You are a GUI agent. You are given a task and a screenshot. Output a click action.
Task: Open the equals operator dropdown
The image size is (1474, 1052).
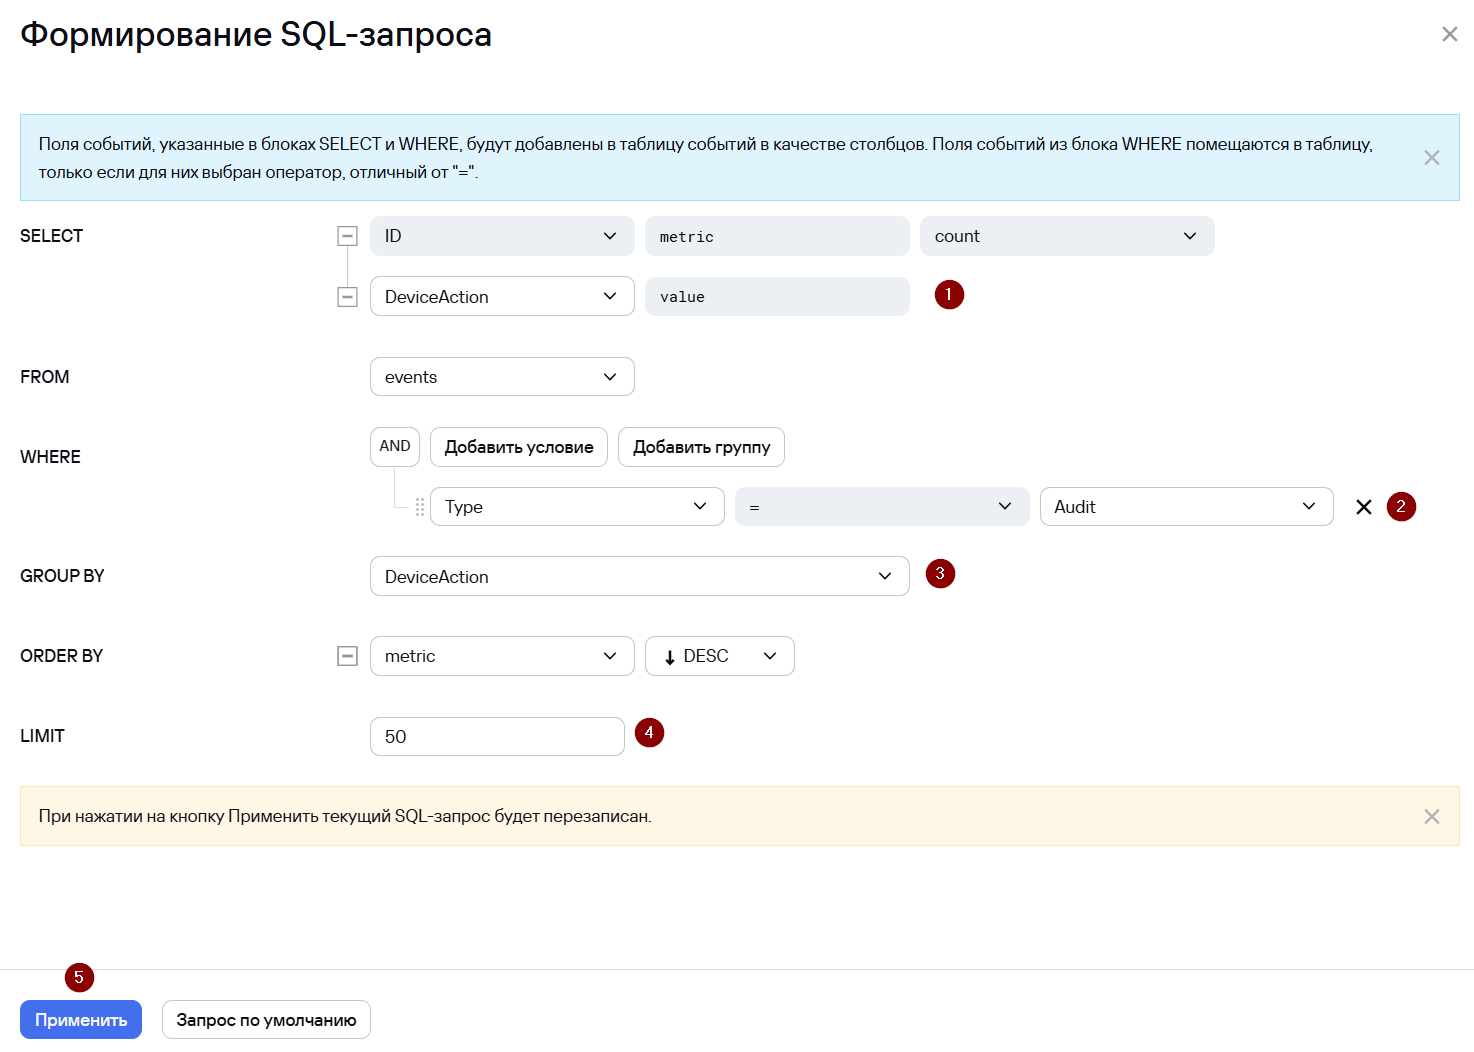882,507
